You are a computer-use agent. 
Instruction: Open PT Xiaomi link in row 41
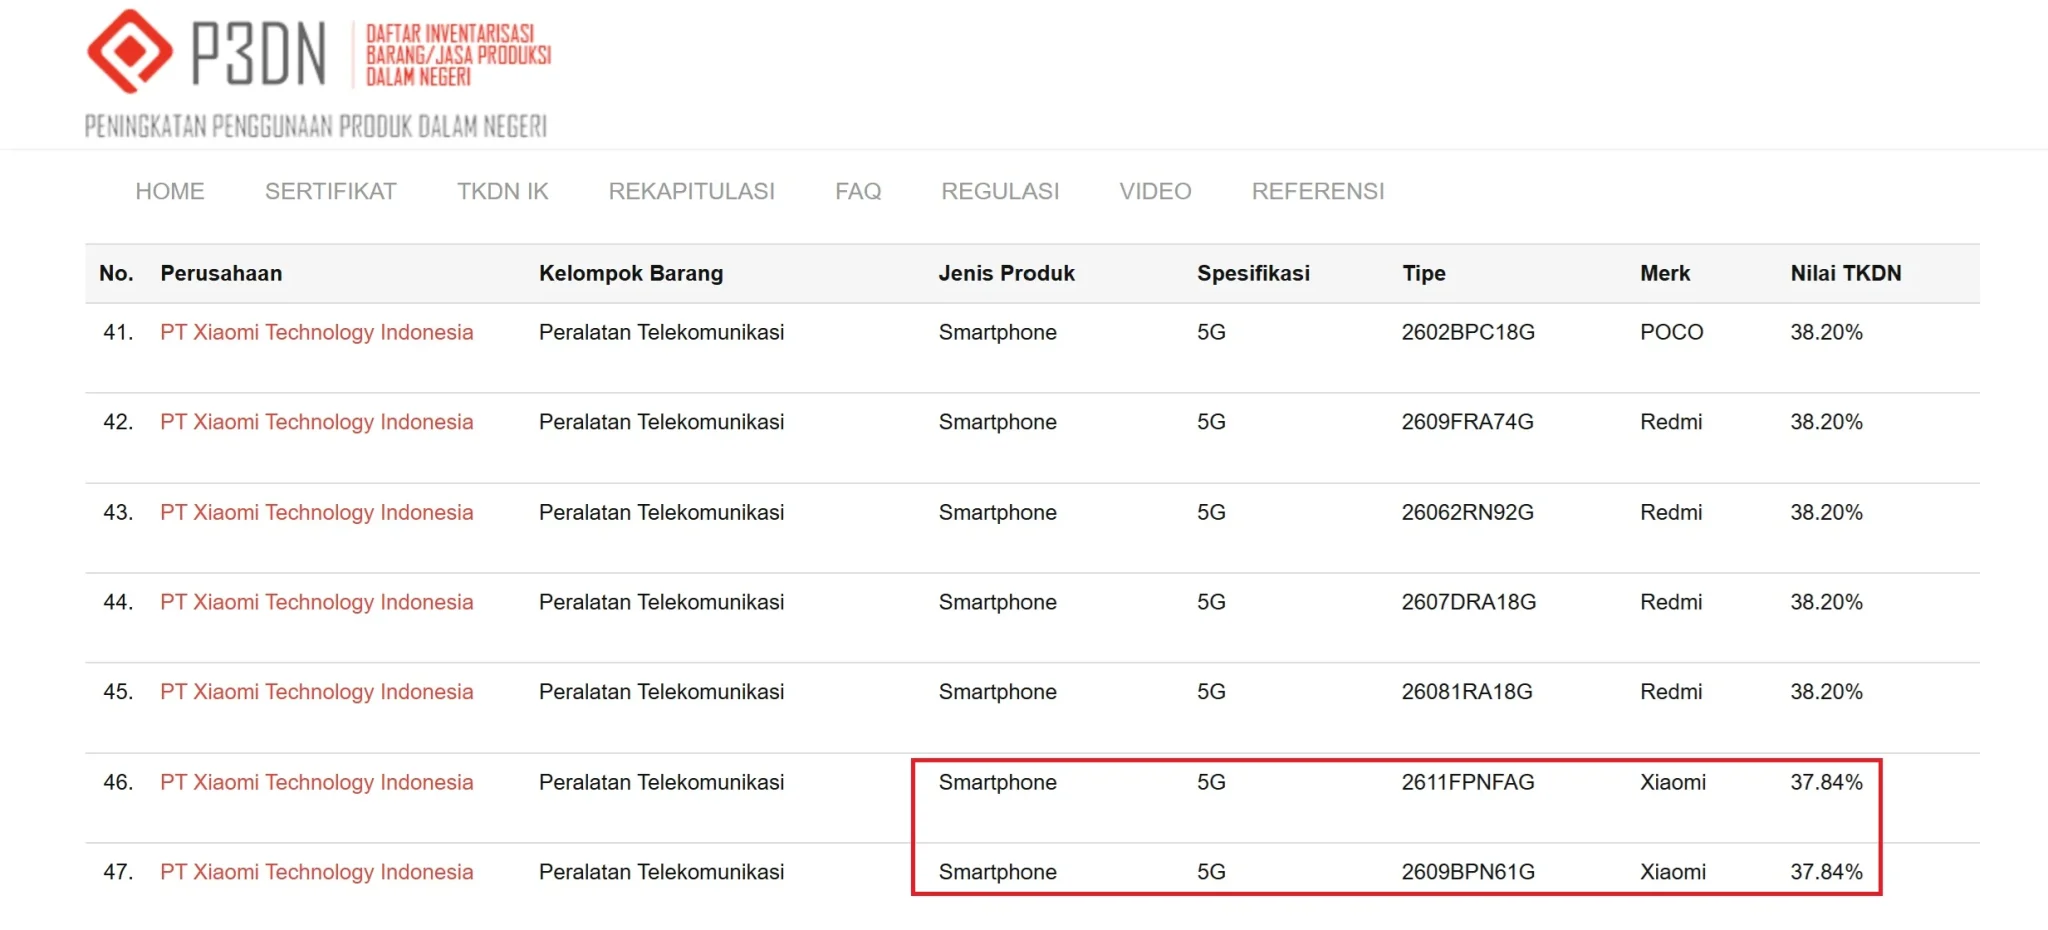click(317, 332)
